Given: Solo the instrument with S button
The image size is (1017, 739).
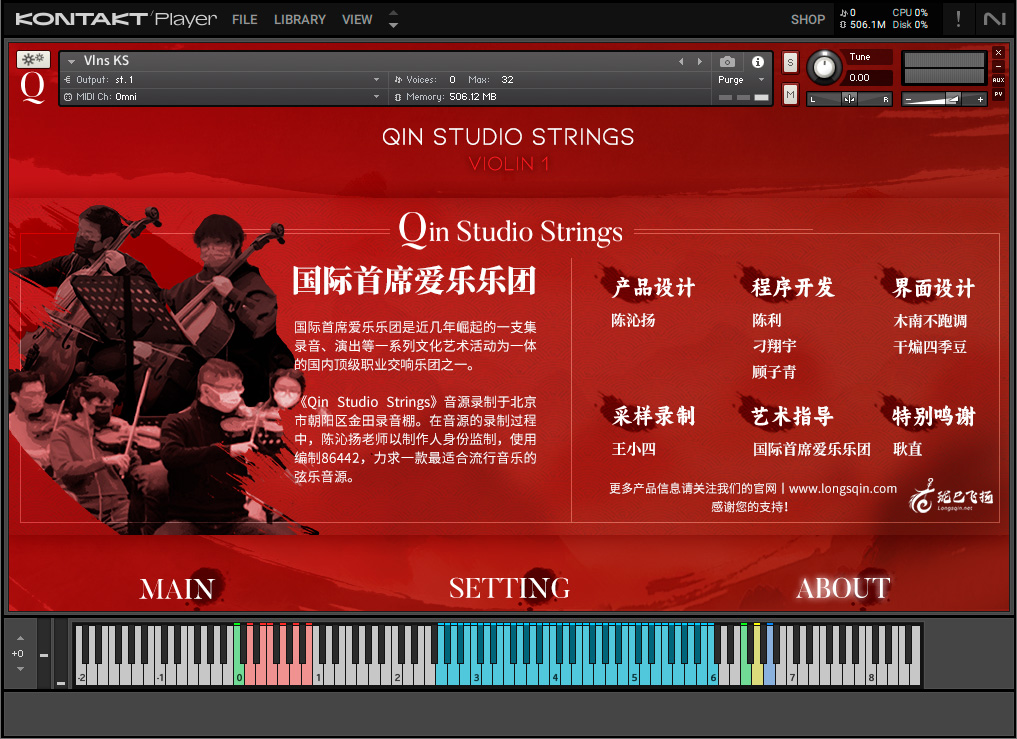Looking at the screenshot, I should [x=790, y=63].
